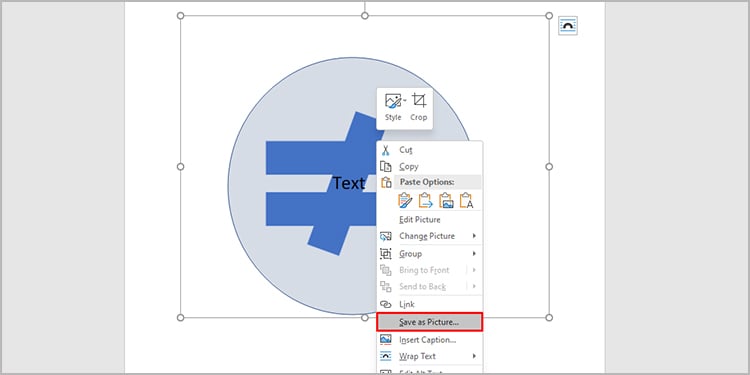Click the Change Picture icon

(386, 236)
